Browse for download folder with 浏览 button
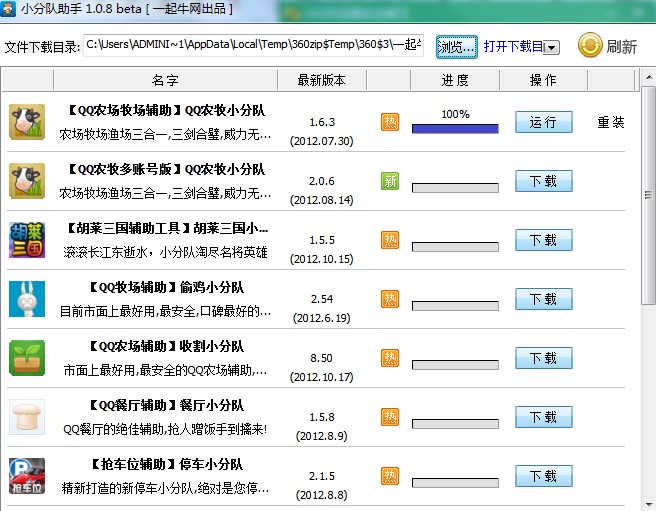This screenshot has width=656, height=511. (456, 47)
